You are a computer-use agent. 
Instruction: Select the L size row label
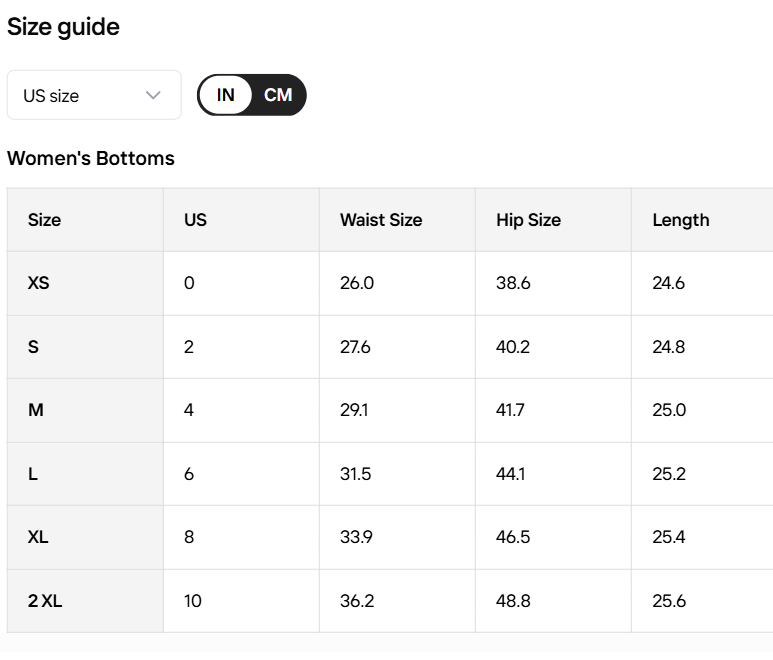click(33, 474)
